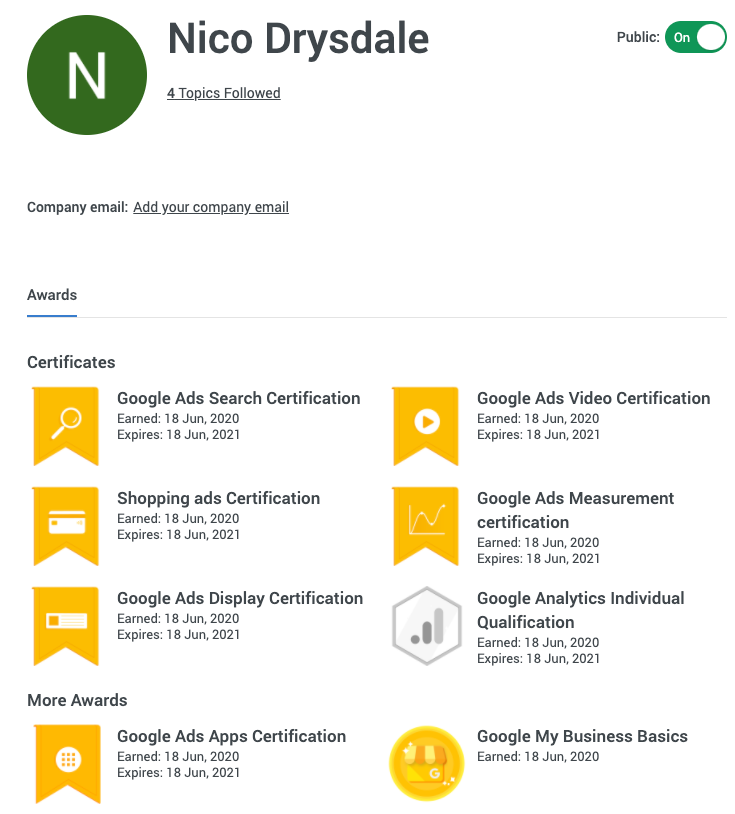Click the Google Ads Display Certification badge
Viewport: 735px width, 814px height.
point(66,626)
